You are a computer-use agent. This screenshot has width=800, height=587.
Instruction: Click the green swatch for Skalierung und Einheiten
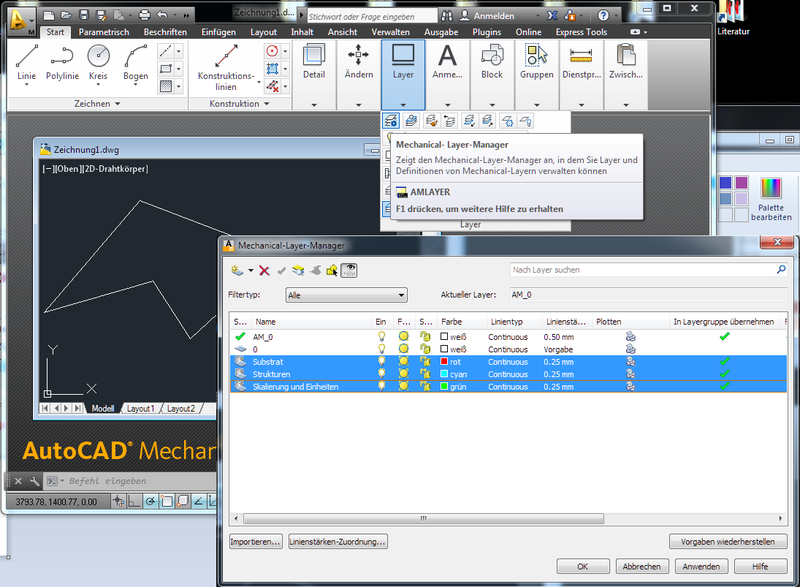coord(444,387)
